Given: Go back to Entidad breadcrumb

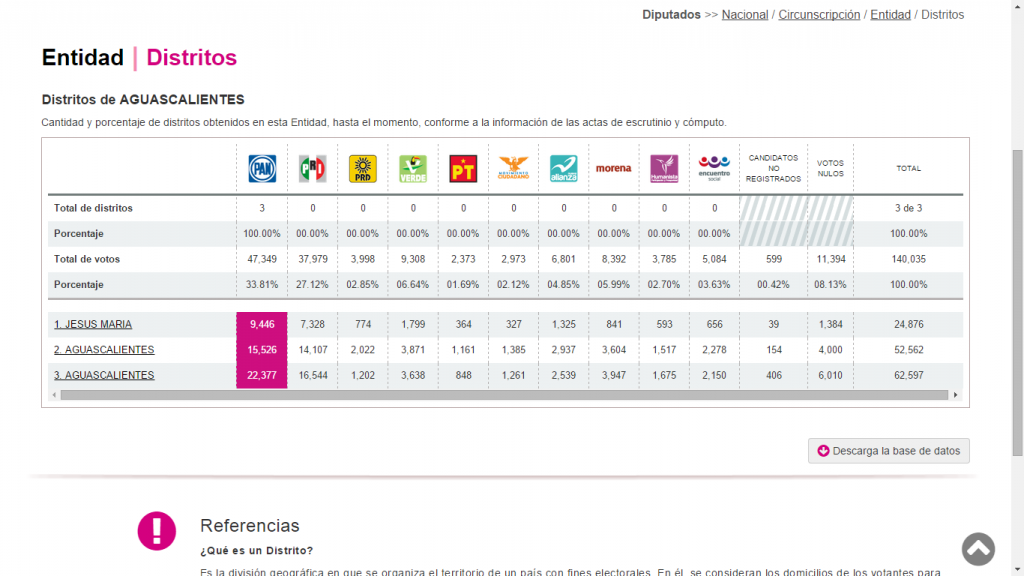Looking at the screenshot, I should pyautogui.click(x=890, y=15).
